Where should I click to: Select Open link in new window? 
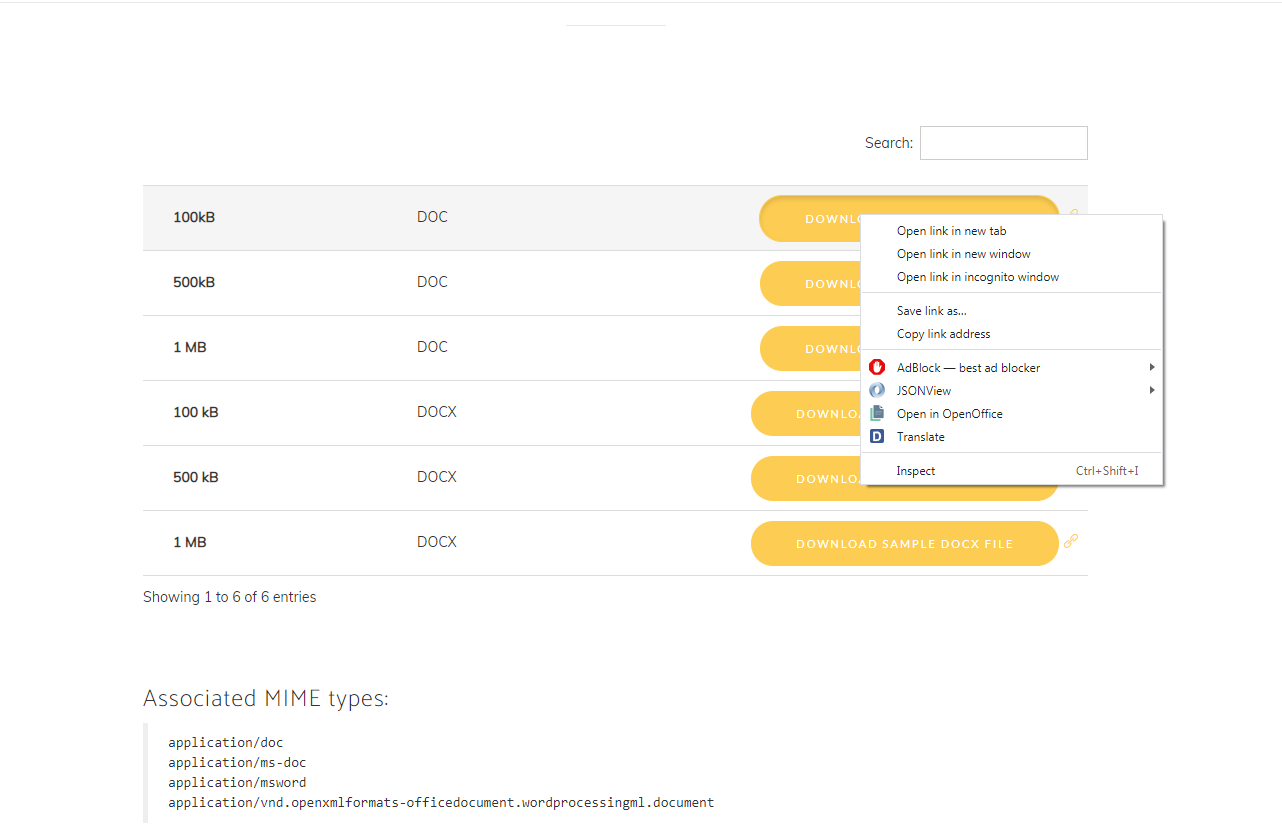[963, 254]
